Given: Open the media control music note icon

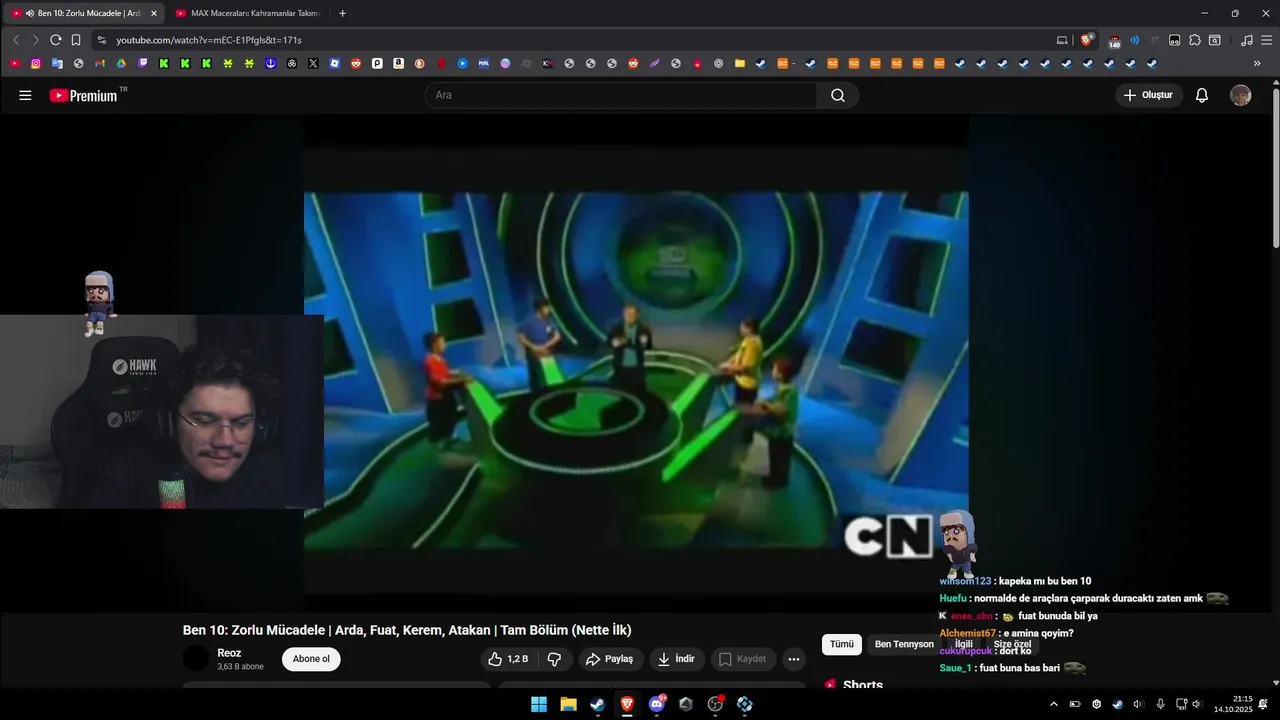Looking at the screenshot, I should pos(1246,40).
